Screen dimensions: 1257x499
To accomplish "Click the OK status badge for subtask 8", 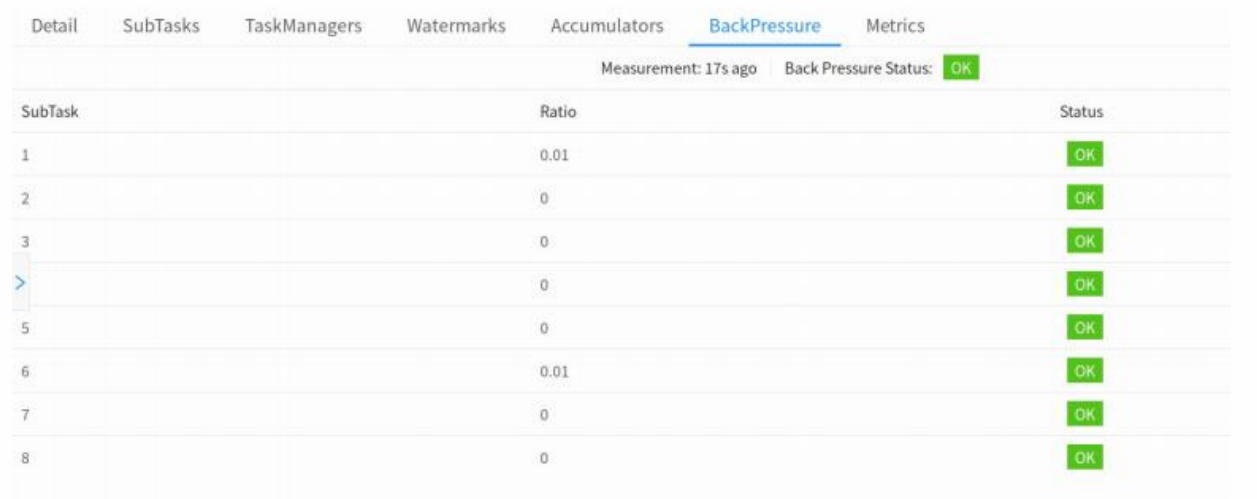I will [1081, 456].
